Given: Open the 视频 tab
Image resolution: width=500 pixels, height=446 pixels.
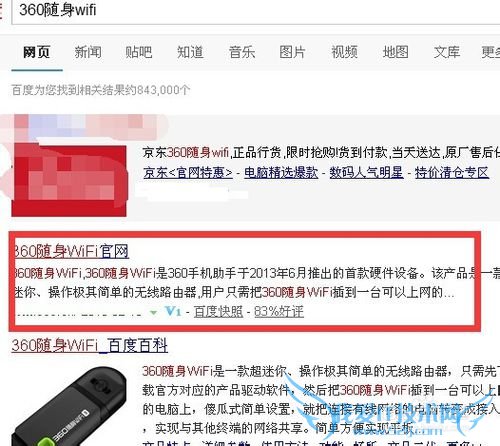Looking at the screenshot, I should 344,52.
